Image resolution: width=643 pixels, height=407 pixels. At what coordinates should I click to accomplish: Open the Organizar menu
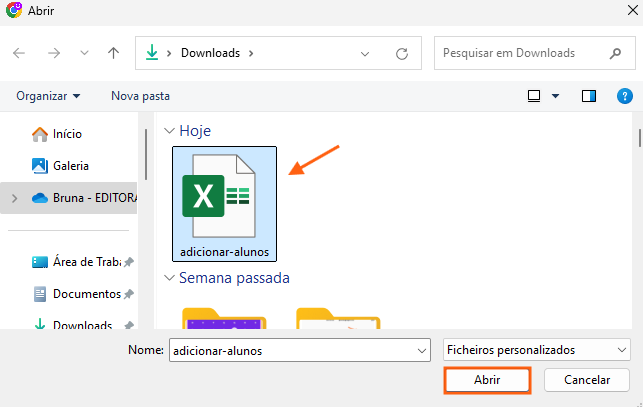48,96
